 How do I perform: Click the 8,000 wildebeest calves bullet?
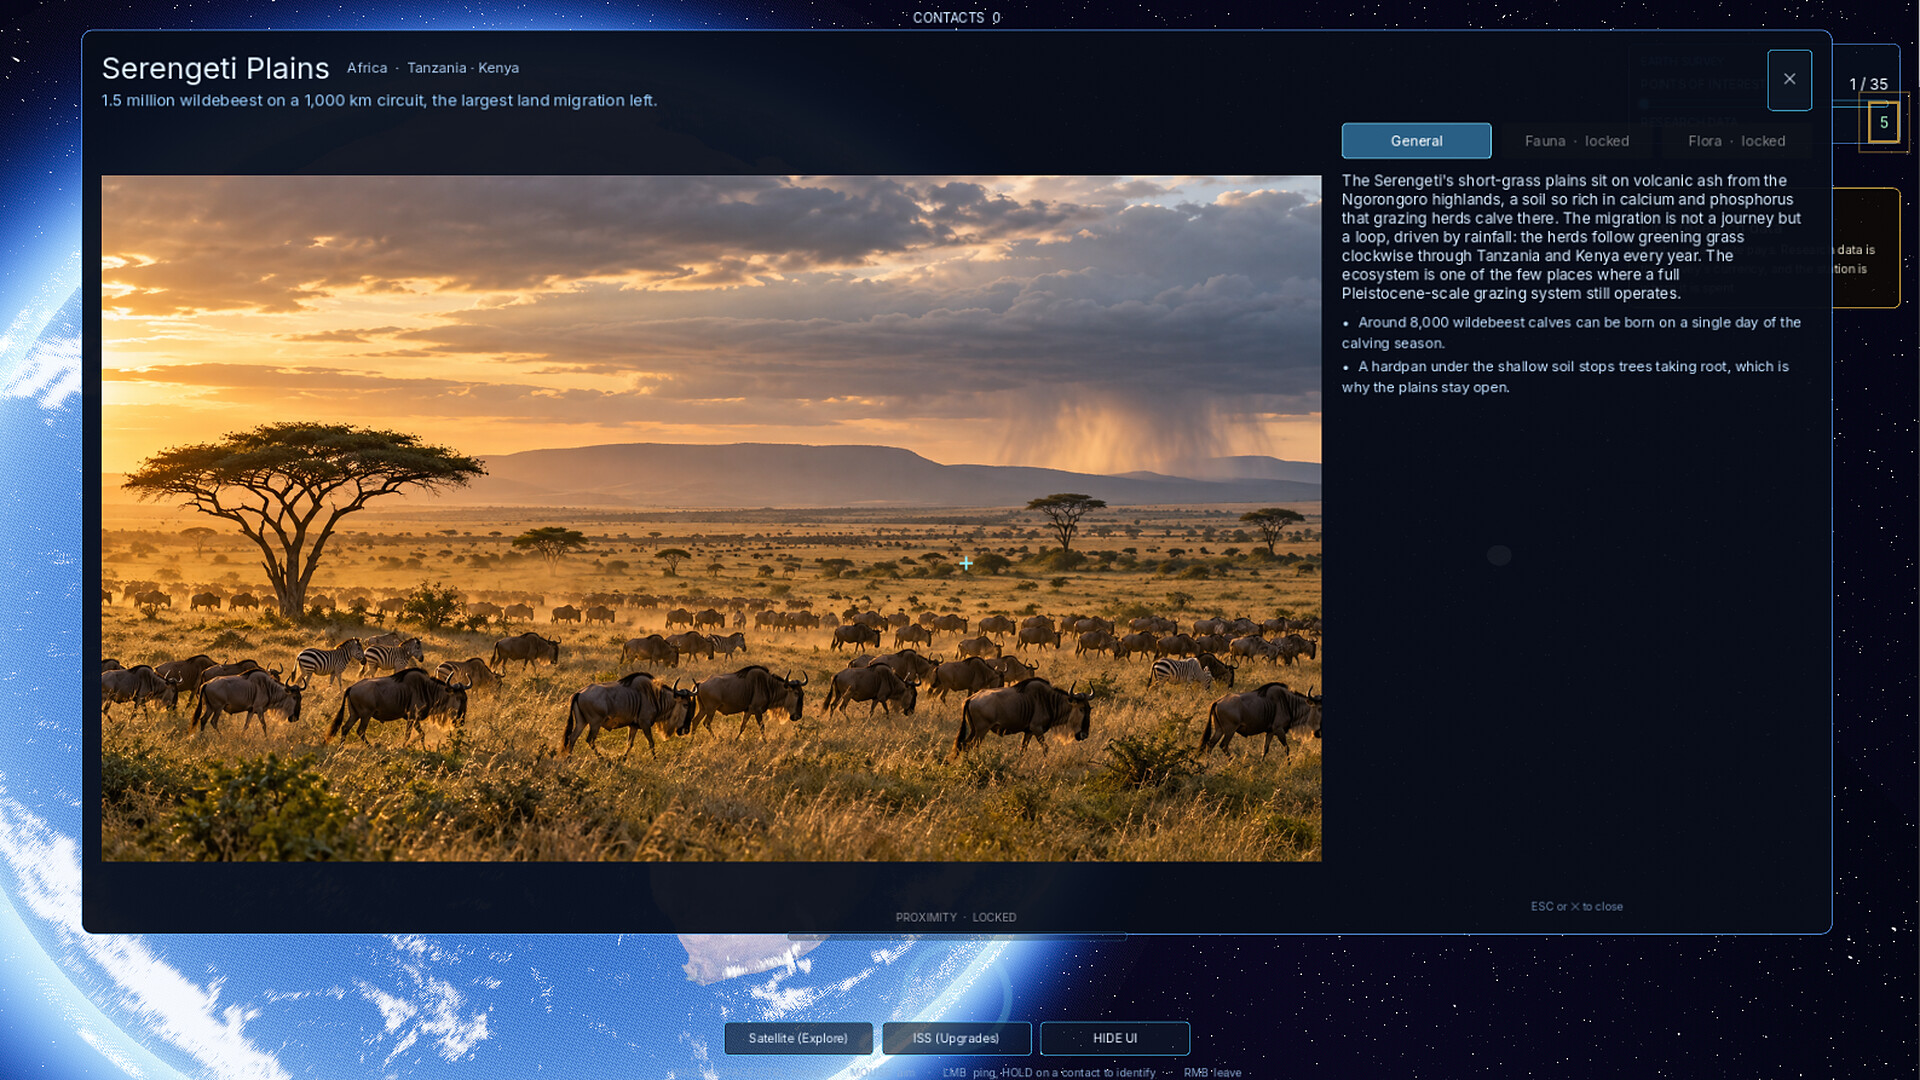coord(1572,332)
